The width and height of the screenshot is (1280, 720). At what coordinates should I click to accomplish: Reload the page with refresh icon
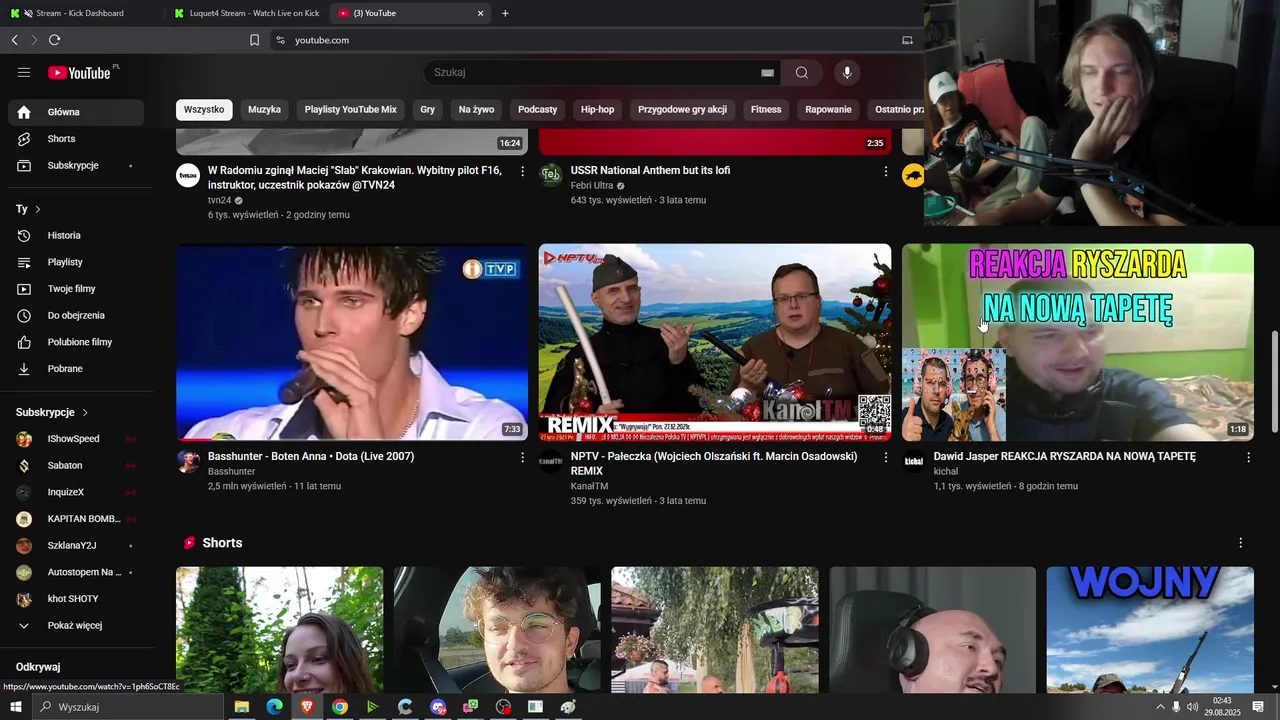pyautogui.click(x=54, y=40)
